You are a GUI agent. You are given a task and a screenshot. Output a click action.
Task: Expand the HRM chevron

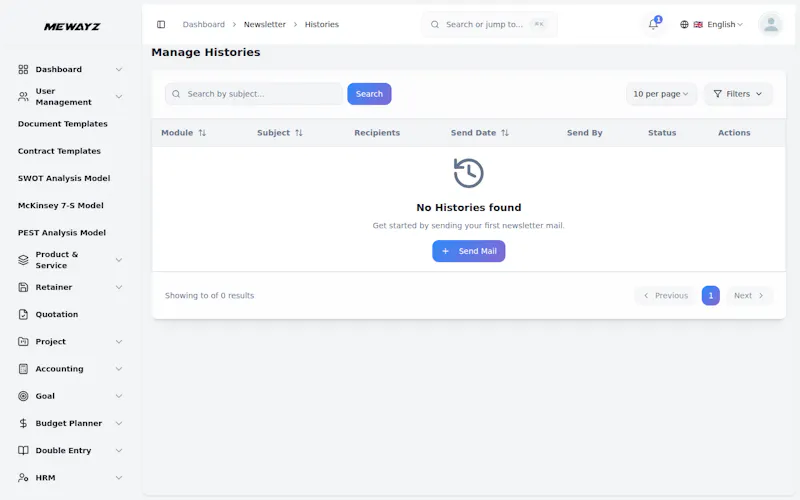[x=119, y=478]
